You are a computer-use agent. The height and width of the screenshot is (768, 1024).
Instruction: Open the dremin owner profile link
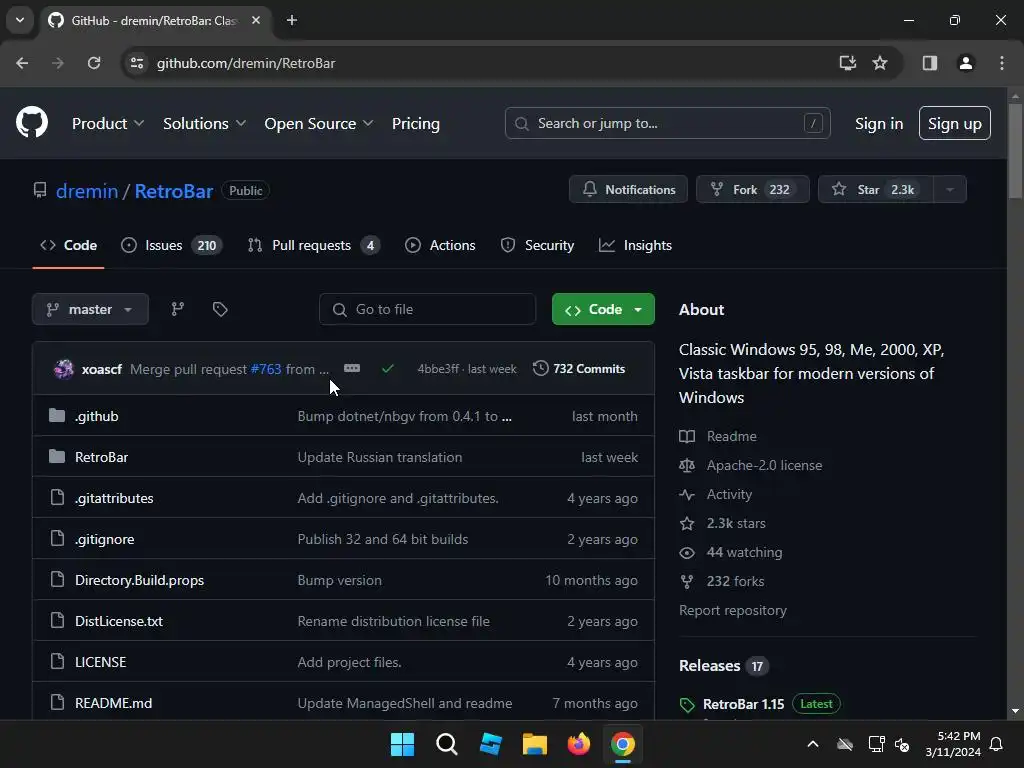point(87,191)
